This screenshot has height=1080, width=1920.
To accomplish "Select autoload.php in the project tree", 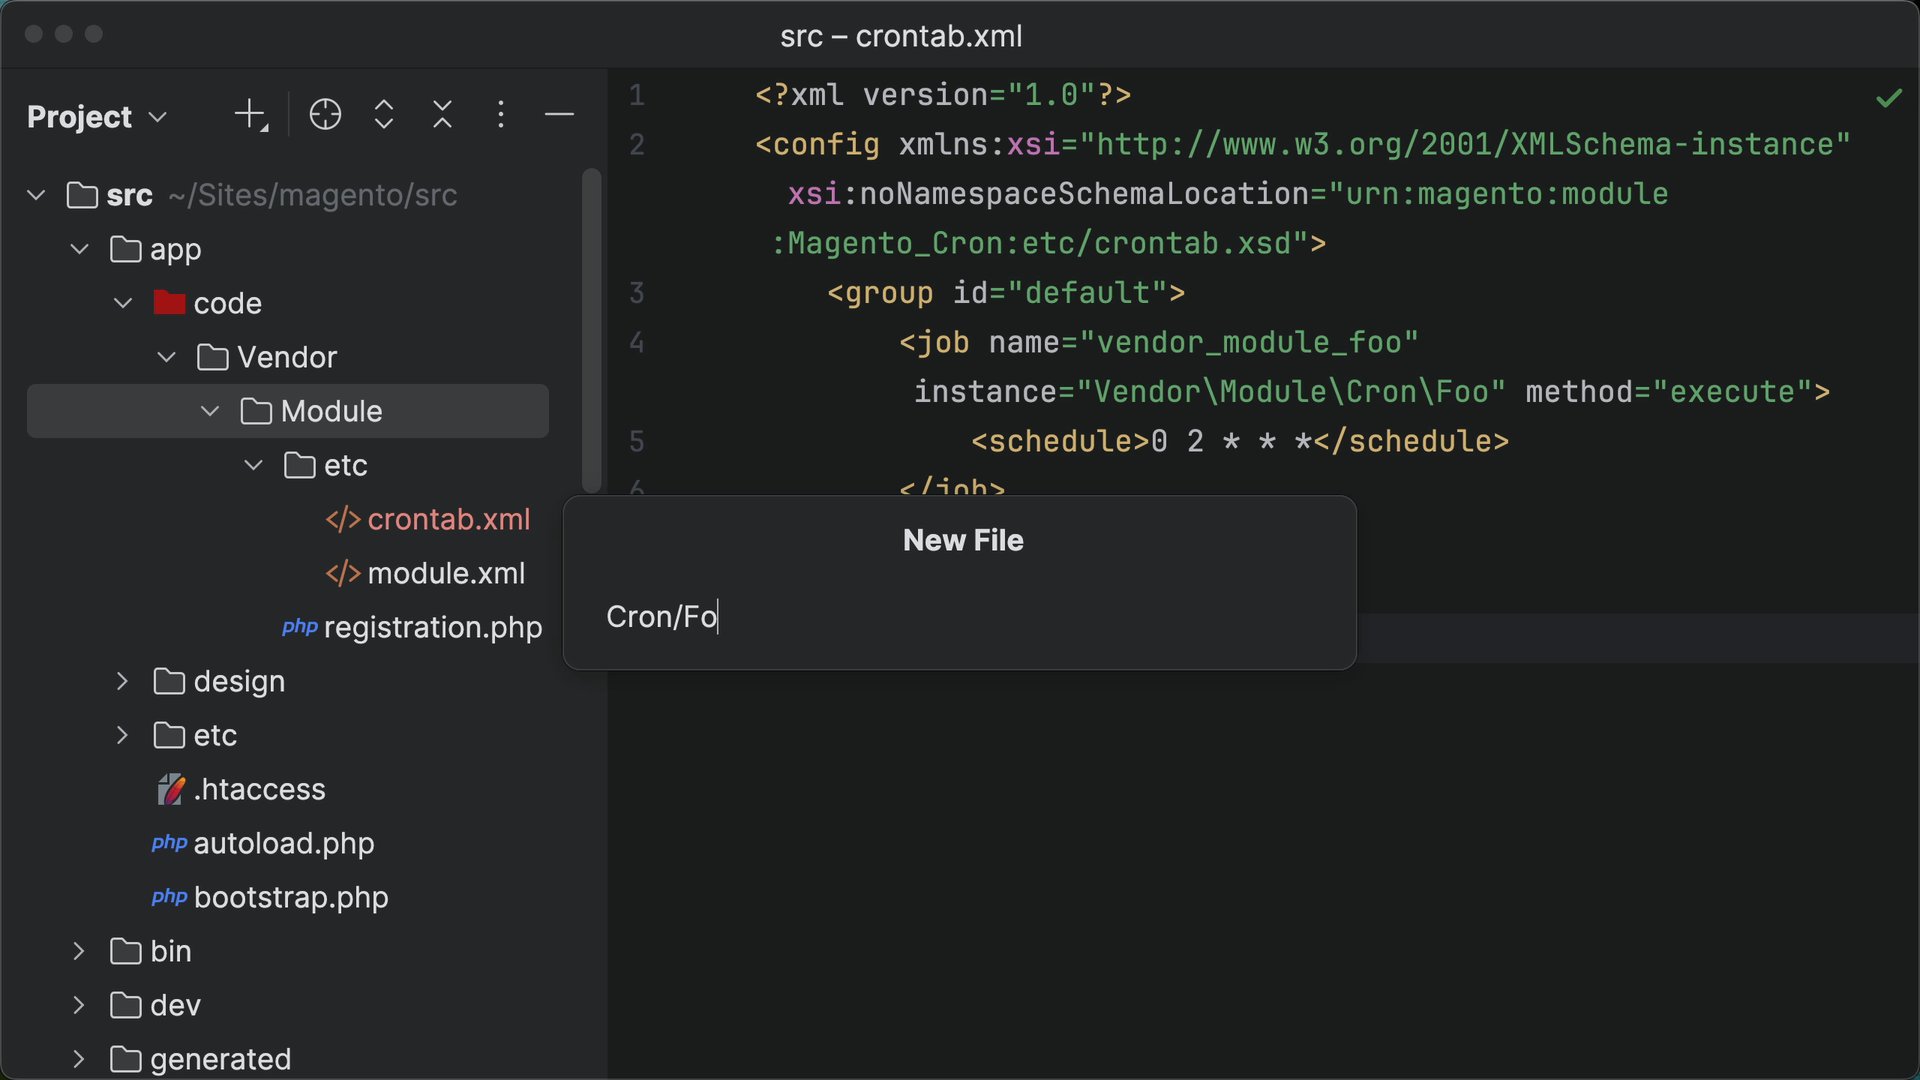I will point(284,843).
